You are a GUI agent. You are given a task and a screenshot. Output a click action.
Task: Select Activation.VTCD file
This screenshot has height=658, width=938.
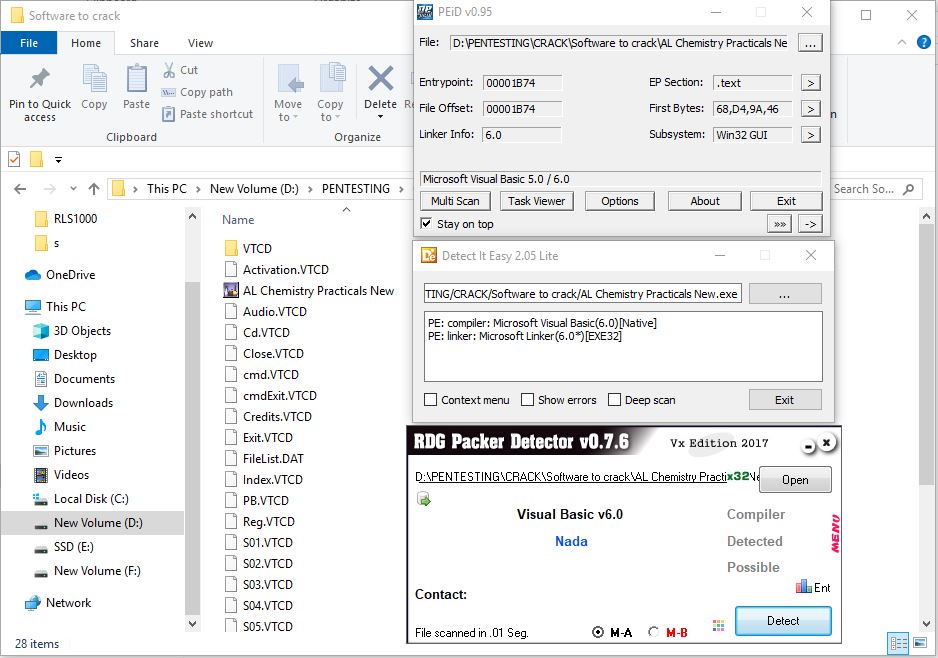pyautogui.click(x=276, y=270)
